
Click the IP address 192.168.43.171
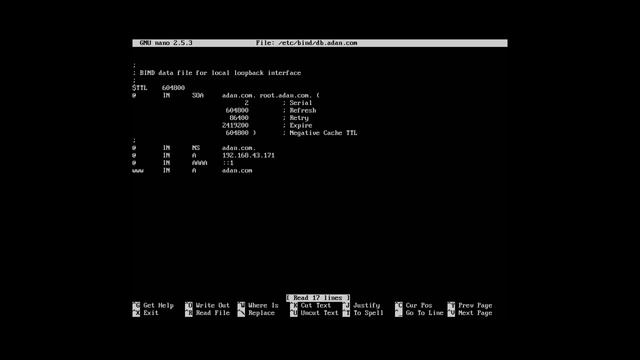(x=249, y=156)
